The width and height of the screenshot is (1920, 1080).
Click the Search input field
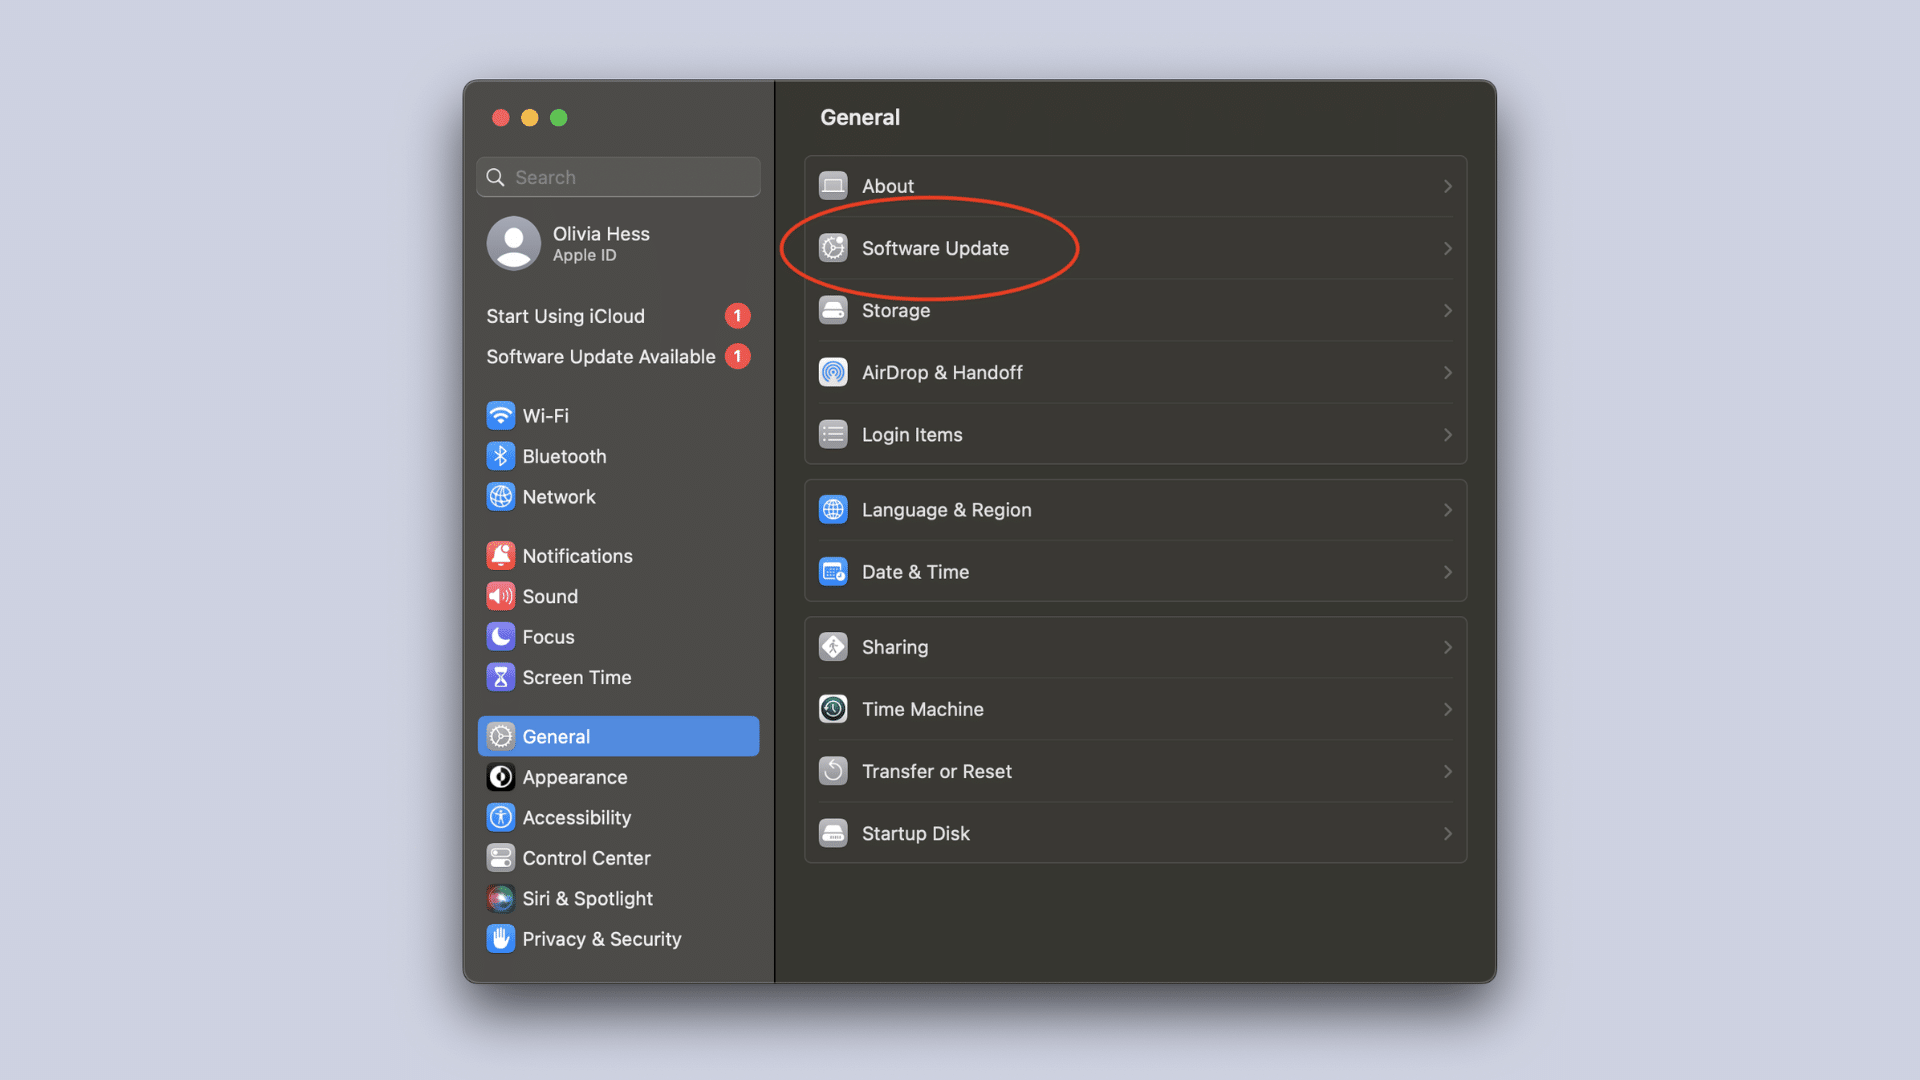[617, 177]
